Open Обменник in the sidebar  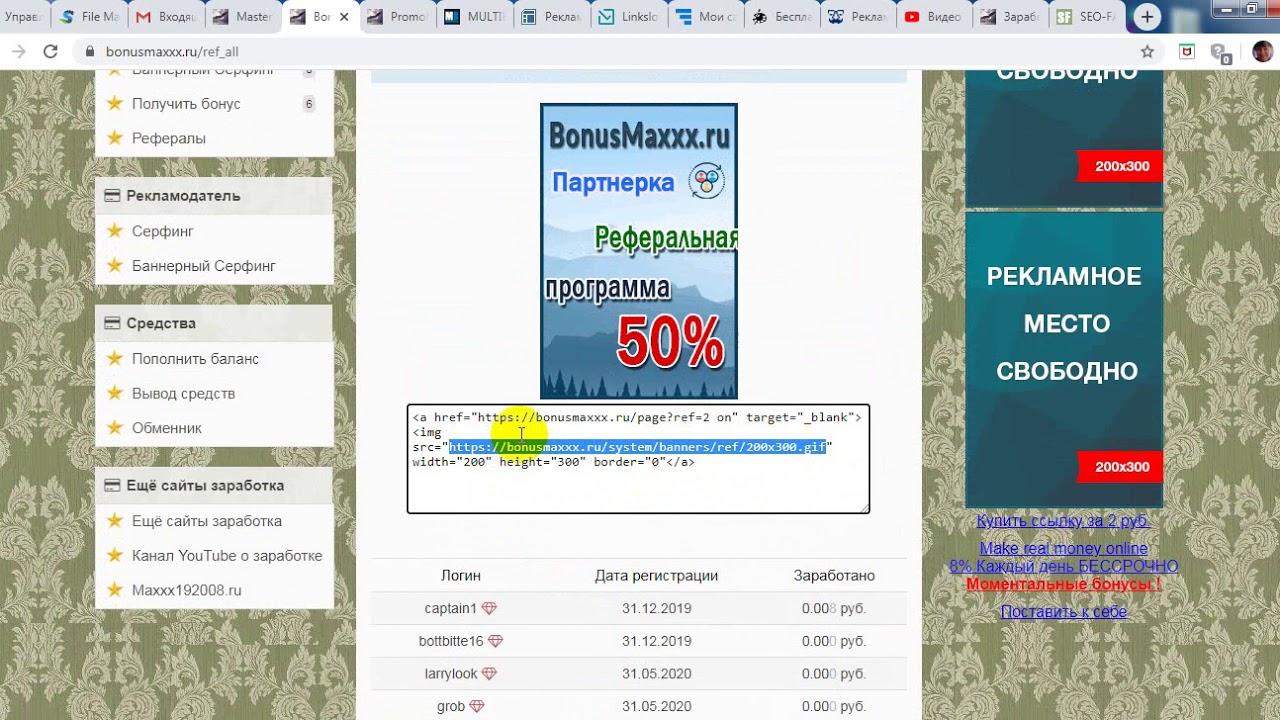click(x=167, y=428)
